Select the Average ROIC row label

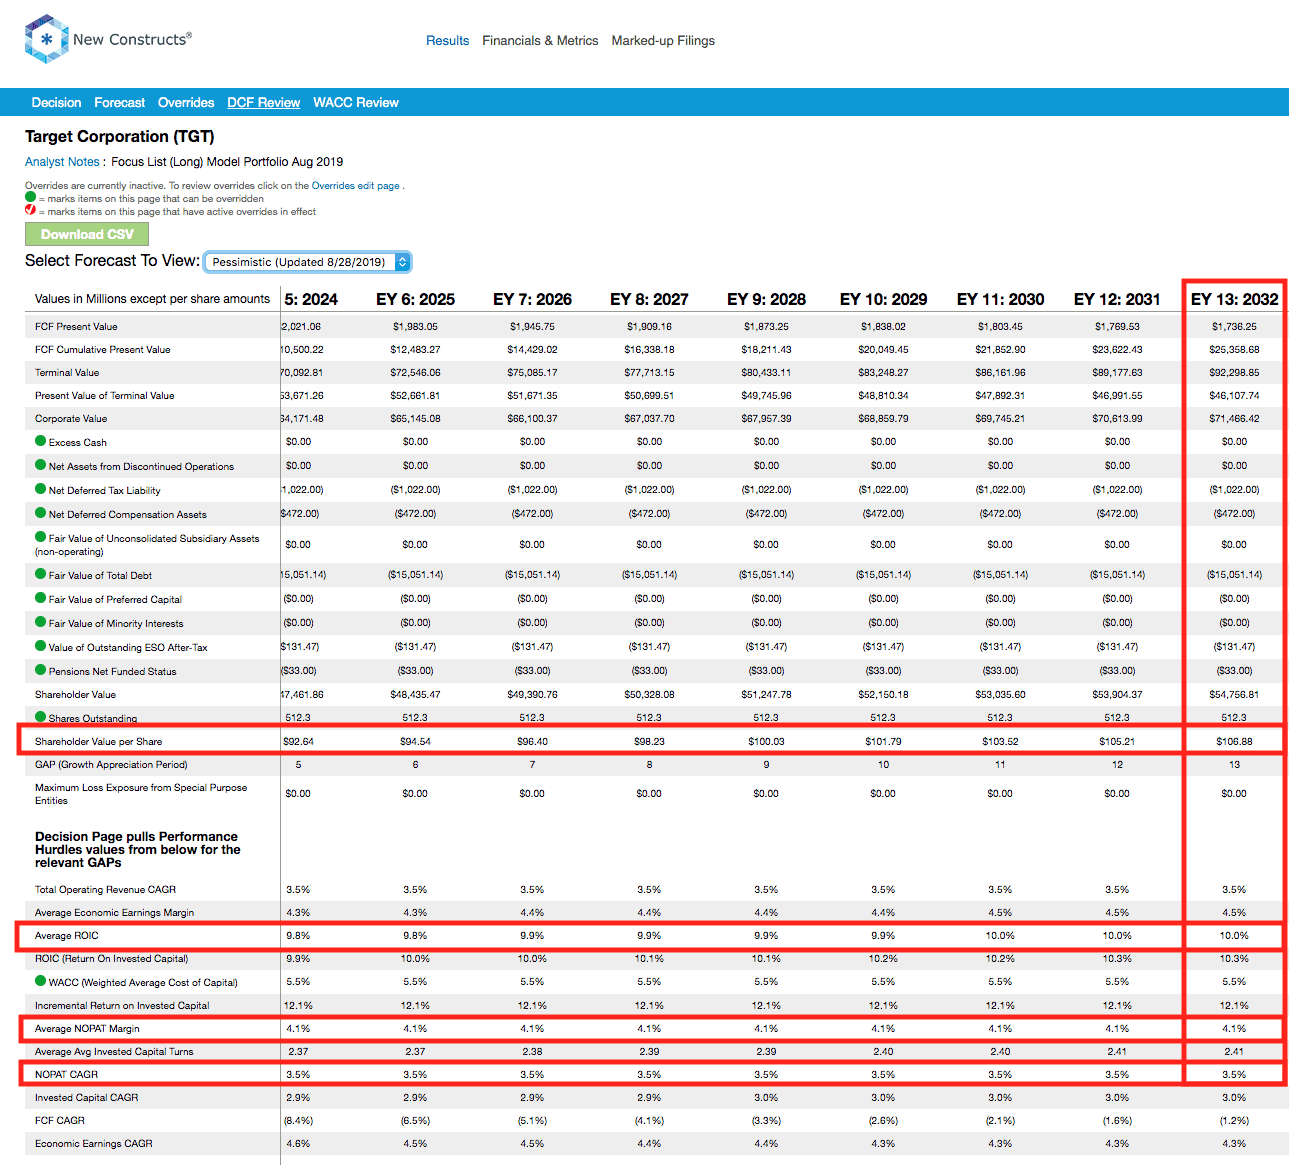67,936
